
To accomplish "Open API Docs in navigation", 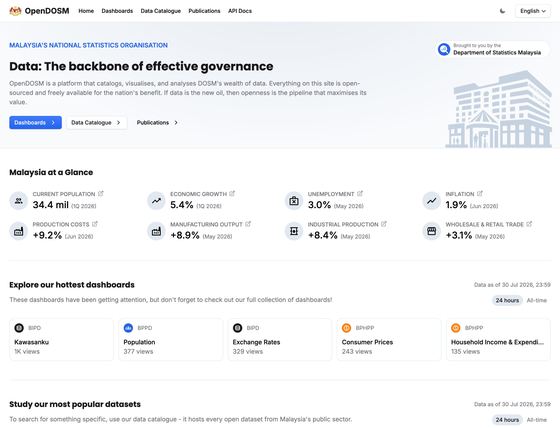I will pyautogui.click(x=240, y=11).
